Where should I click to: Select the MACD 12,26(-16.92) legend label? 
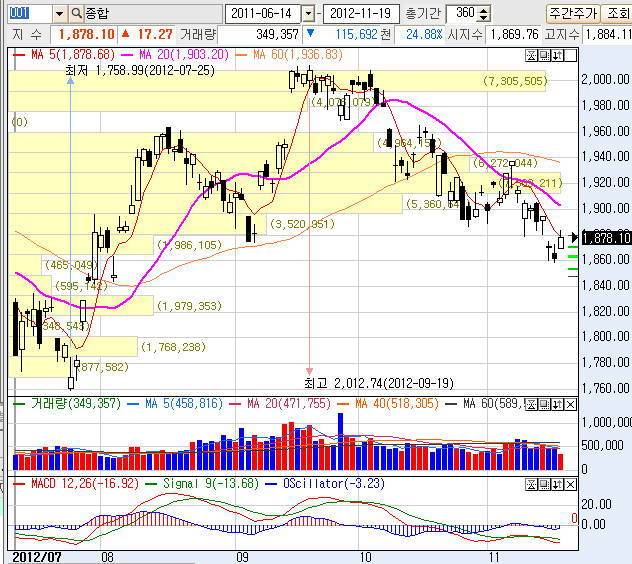pos(85,483)
